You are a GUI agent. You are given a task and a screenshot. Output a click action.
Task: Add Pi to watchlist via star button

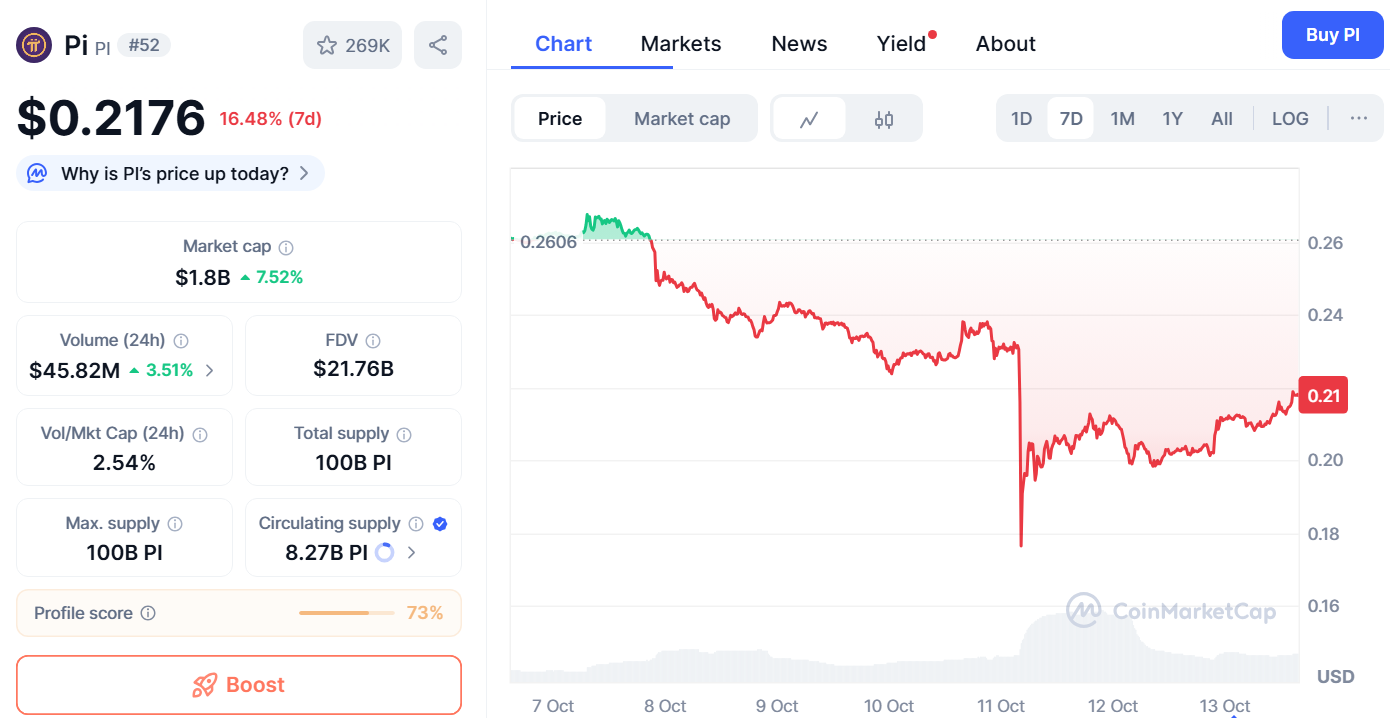pyautogui.click(x=352, y=45)
